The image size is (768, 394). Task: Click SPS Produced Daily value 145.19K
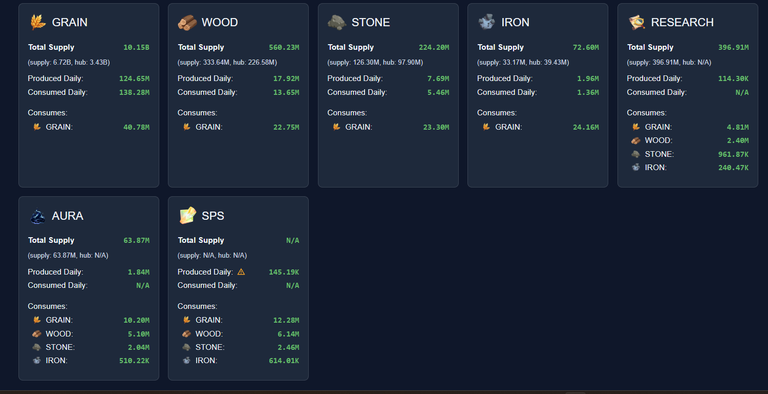pos(284,272)
